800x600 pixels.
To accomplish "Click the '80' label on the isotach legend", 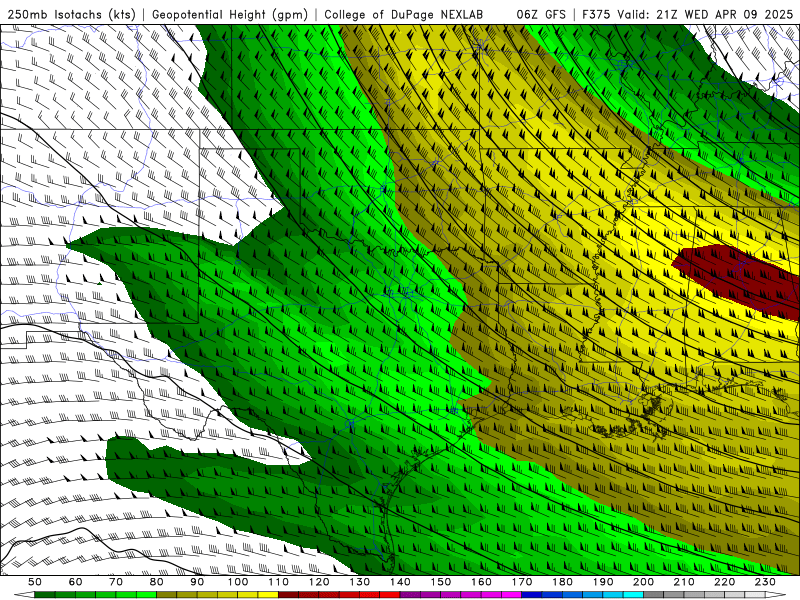I will tap(157, 582).
